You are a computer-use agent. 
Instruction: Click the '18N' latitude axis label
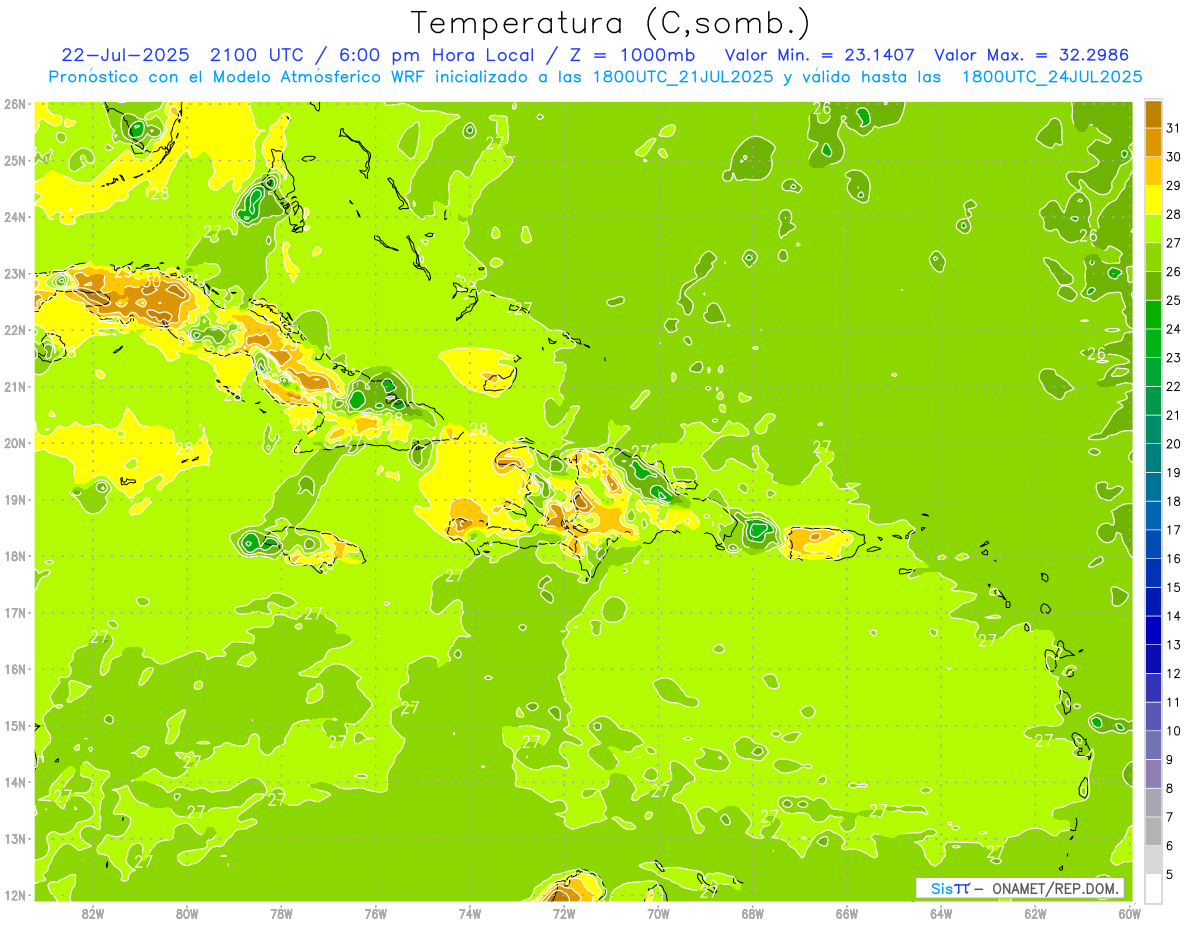(x=15, y=556)
